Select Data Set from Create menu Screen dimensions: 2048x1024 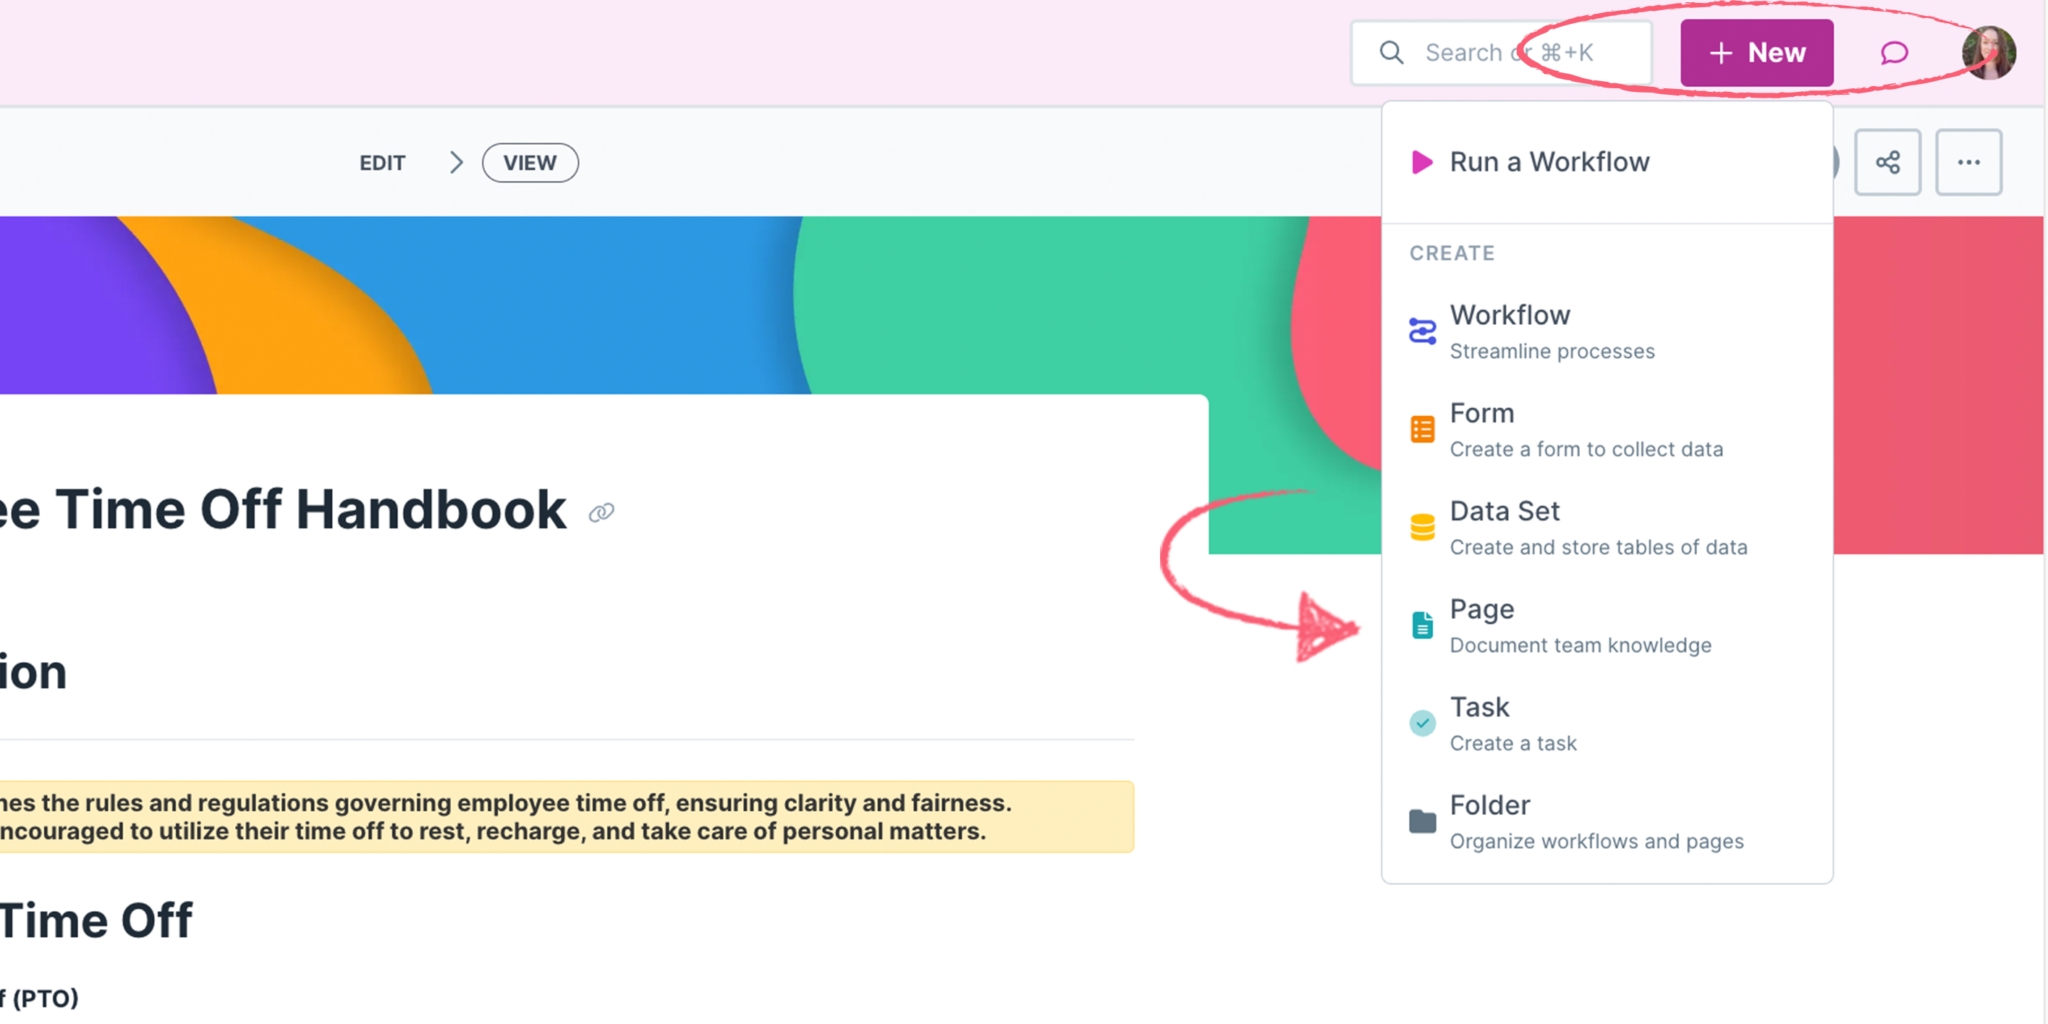click(x=1607, y=528)
